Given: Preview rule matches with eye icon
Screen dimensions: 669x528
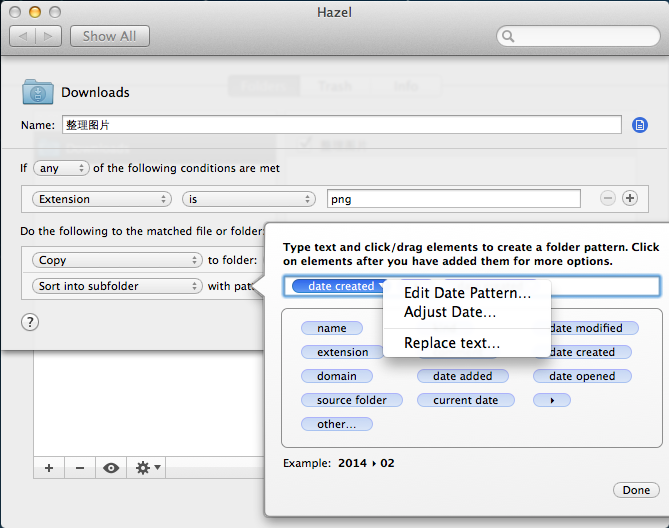Looking at the screenshot, I should coord(111,468).
